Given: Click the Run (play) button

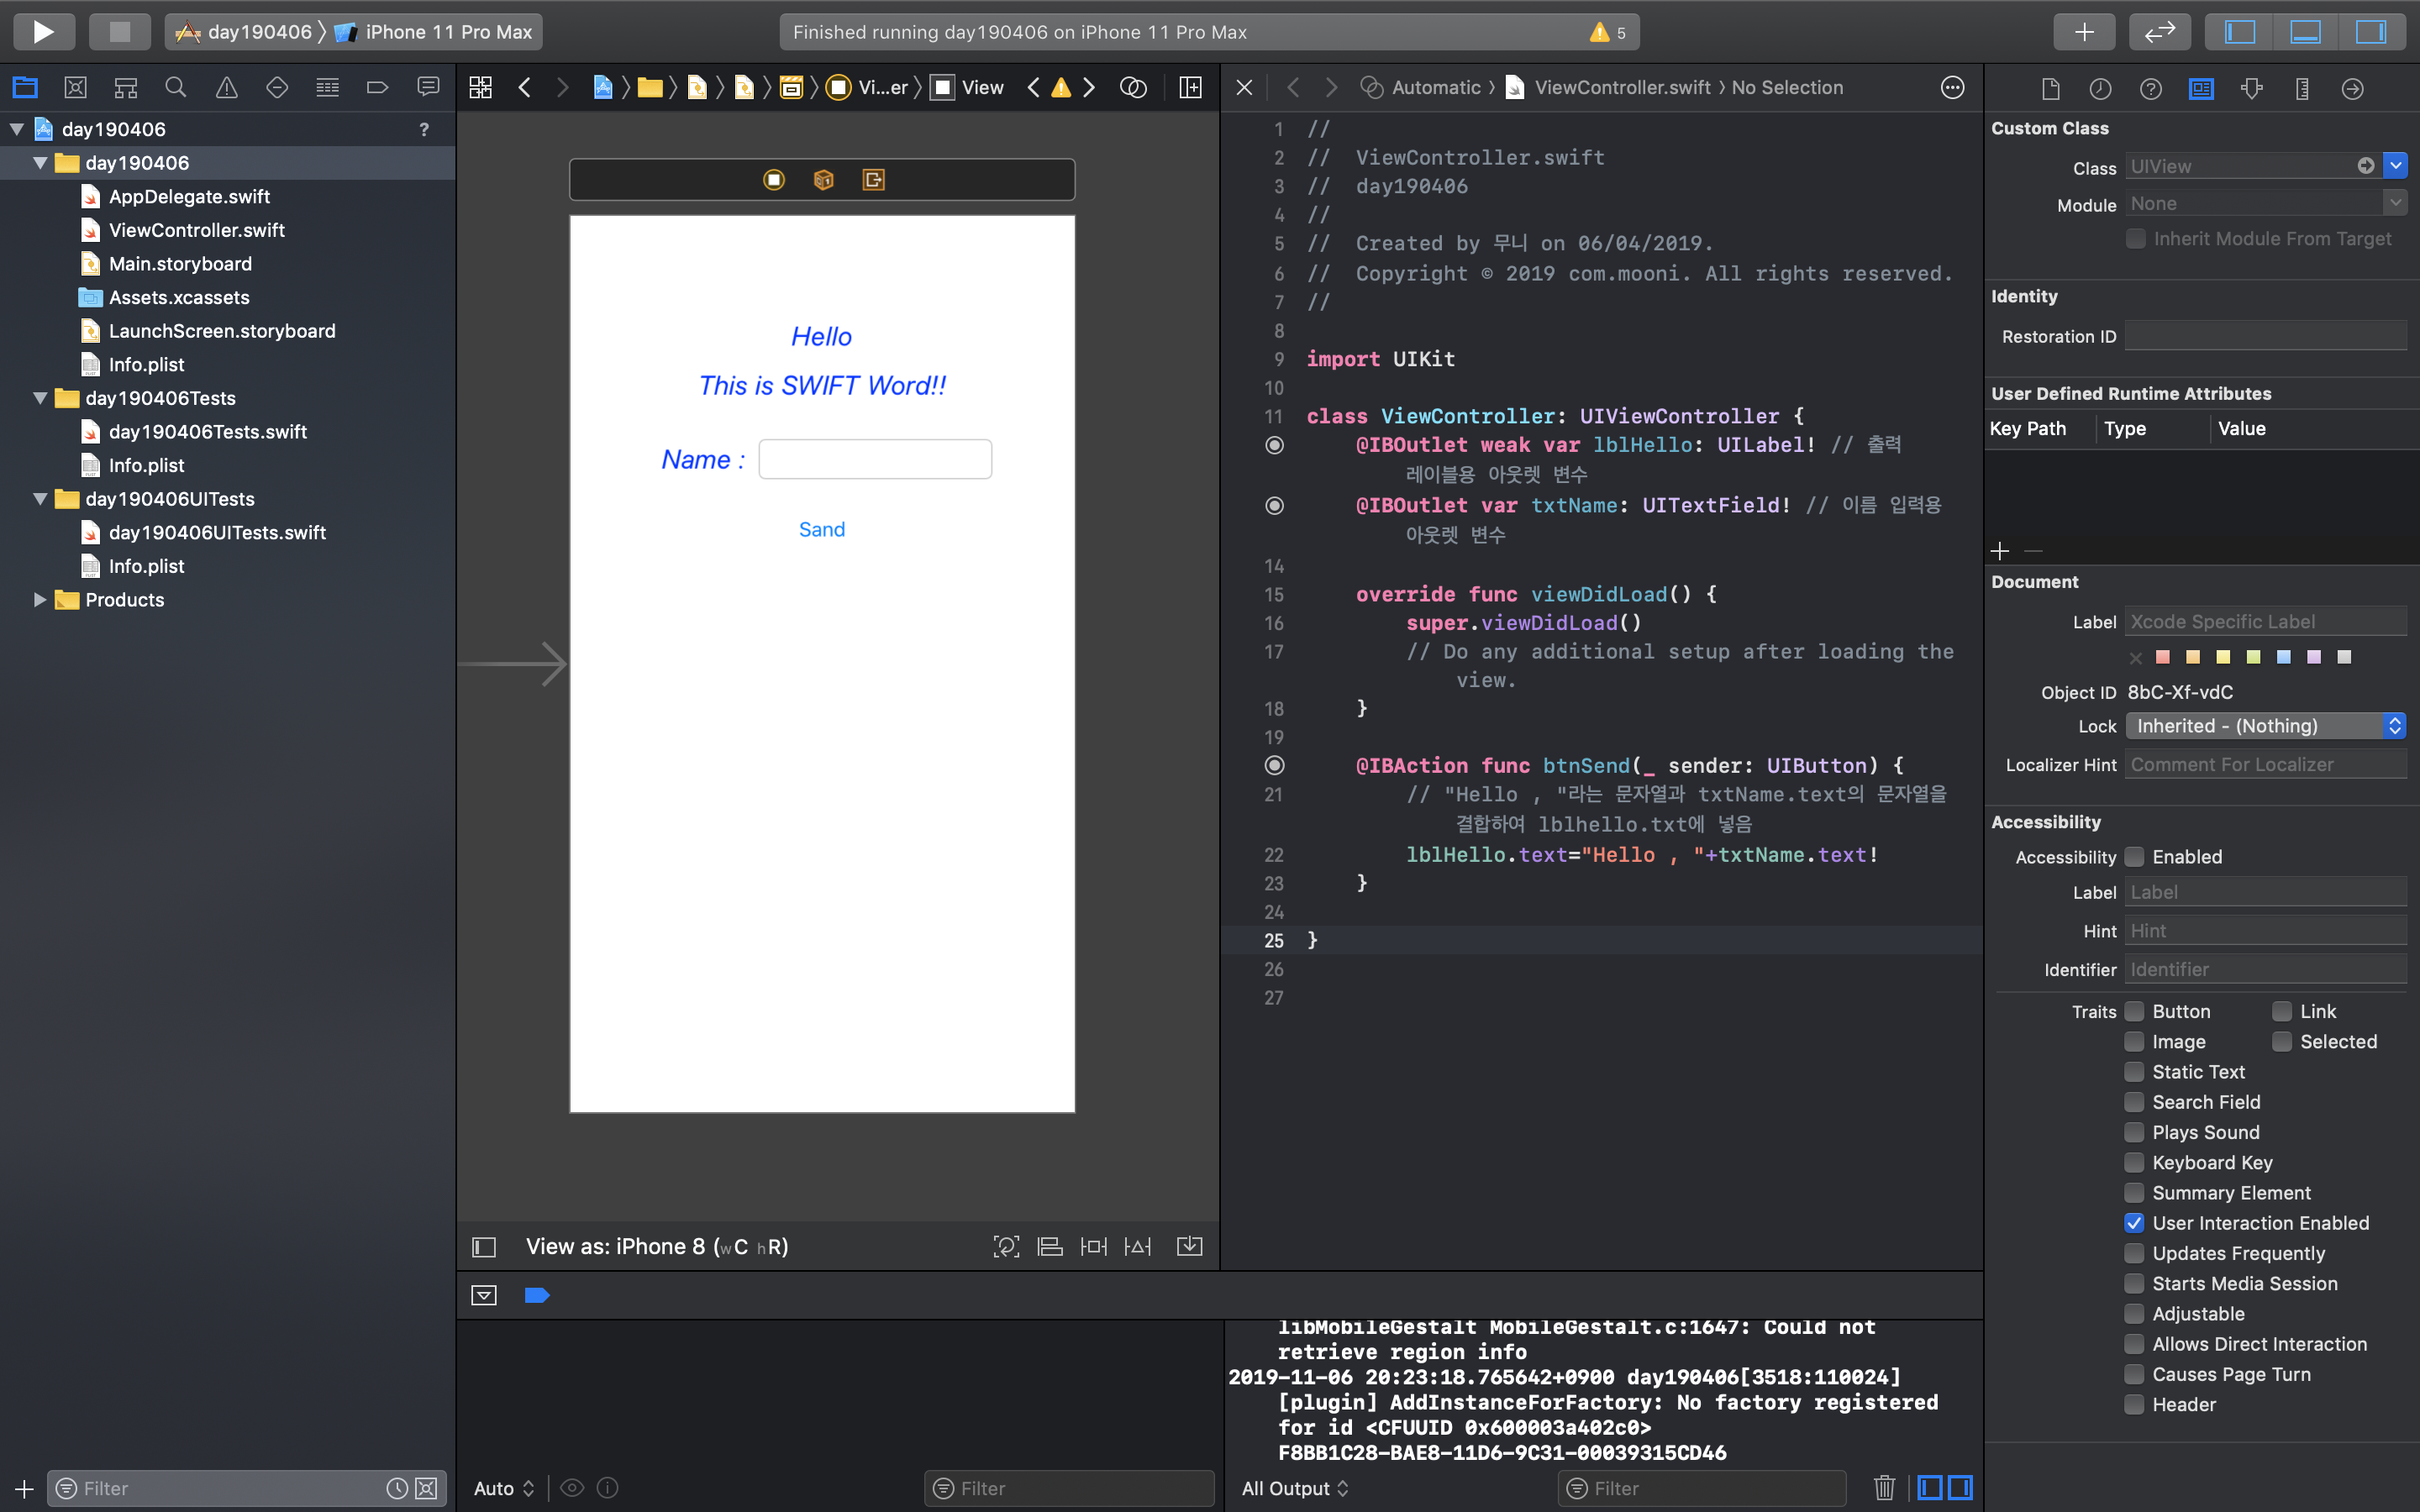Looking at the screenshot, I should click(x=43, y=32).
